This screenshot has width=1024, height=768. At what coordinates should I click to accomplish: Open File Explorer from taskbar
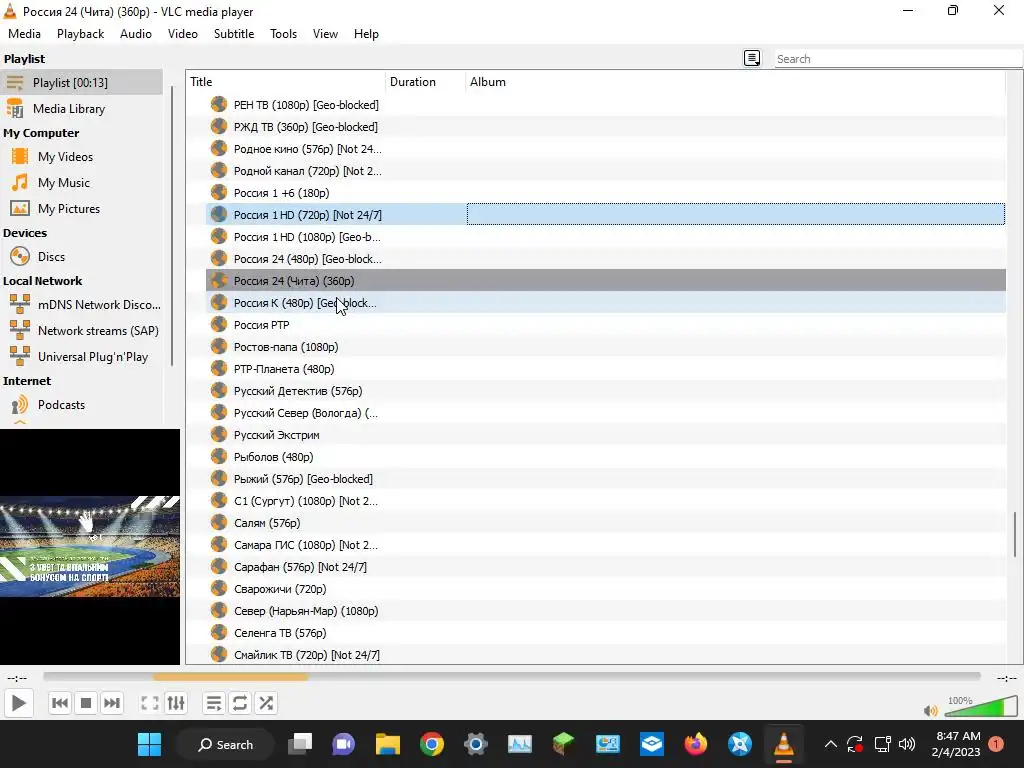tap(387, 744)
